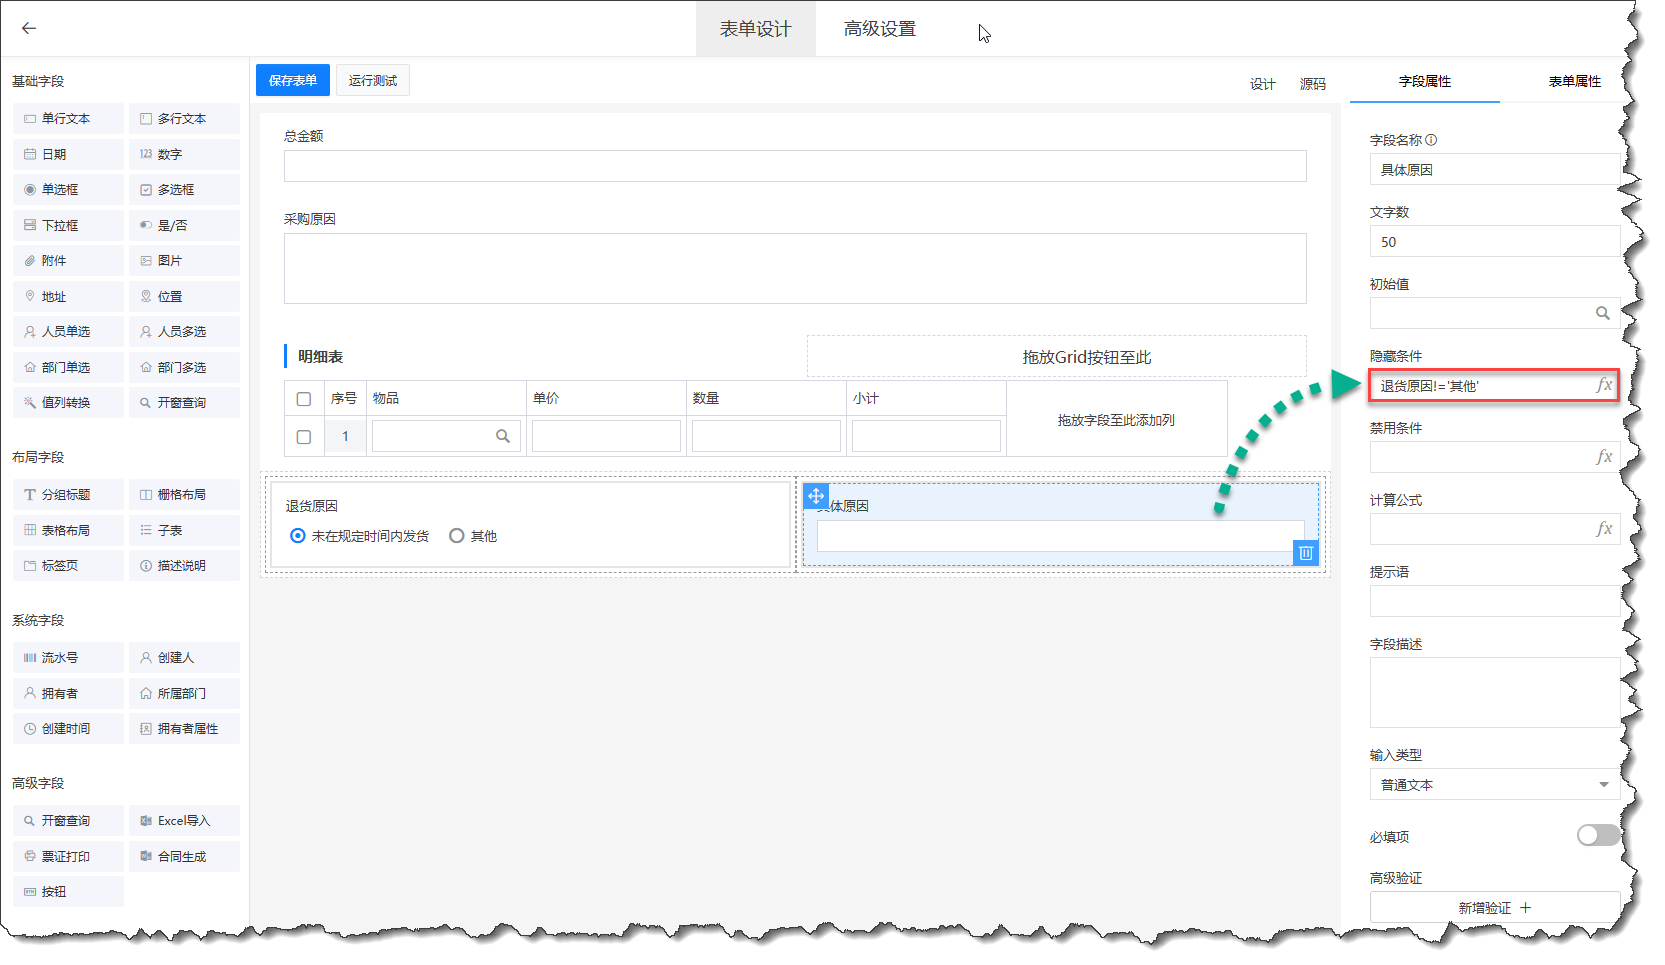This screenshot has height=965, width=1665.
Task: Toggle the 必填项 switch
Action: click(x=1597, y=835)
